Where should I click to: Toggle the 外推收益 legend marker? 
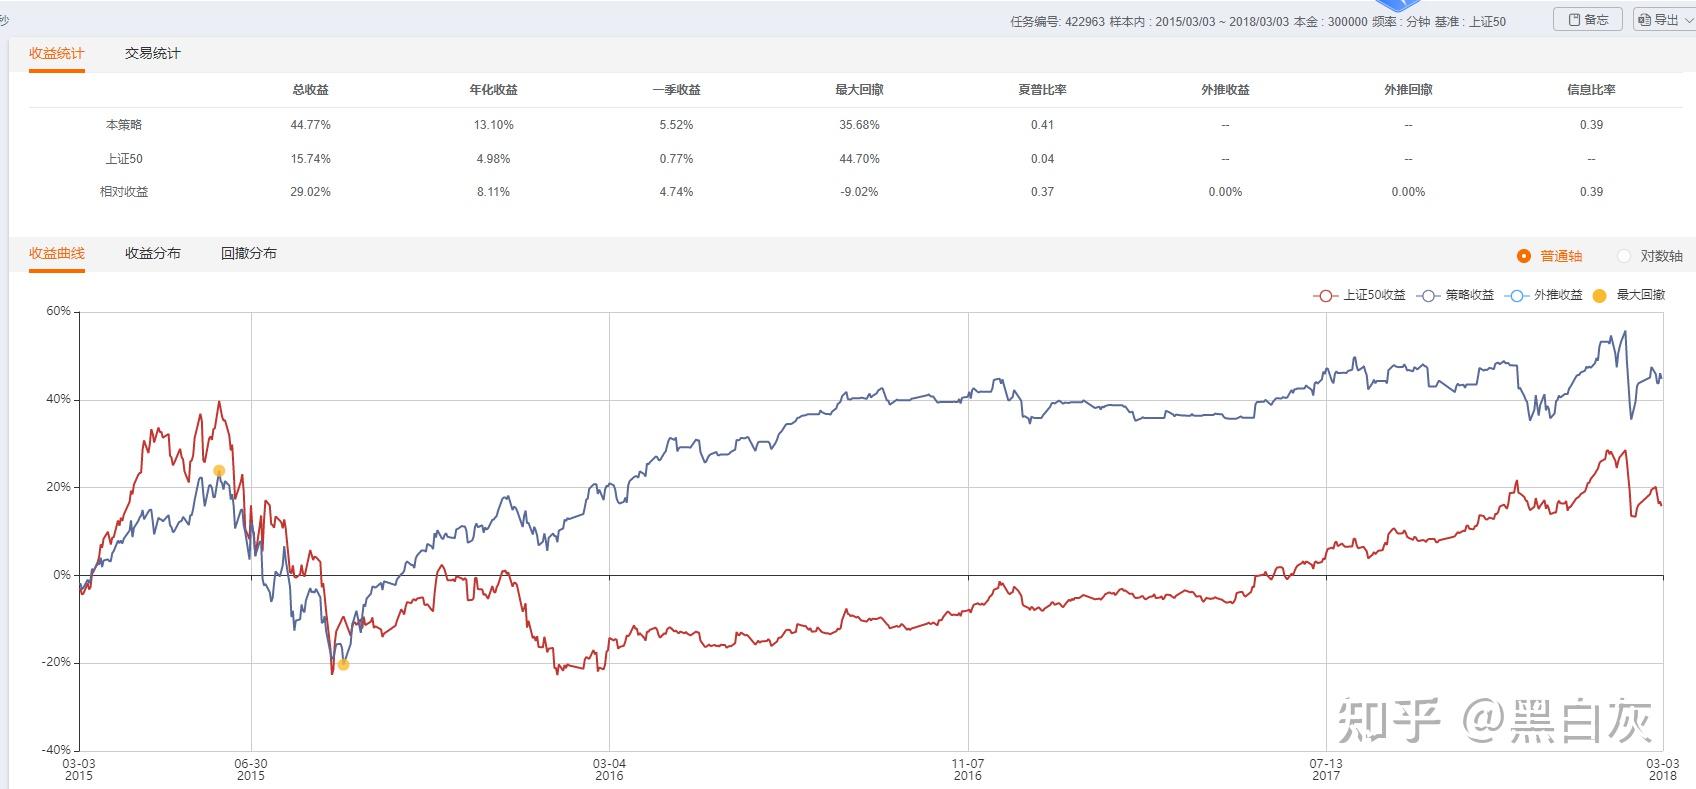(x=1517, y=296)
